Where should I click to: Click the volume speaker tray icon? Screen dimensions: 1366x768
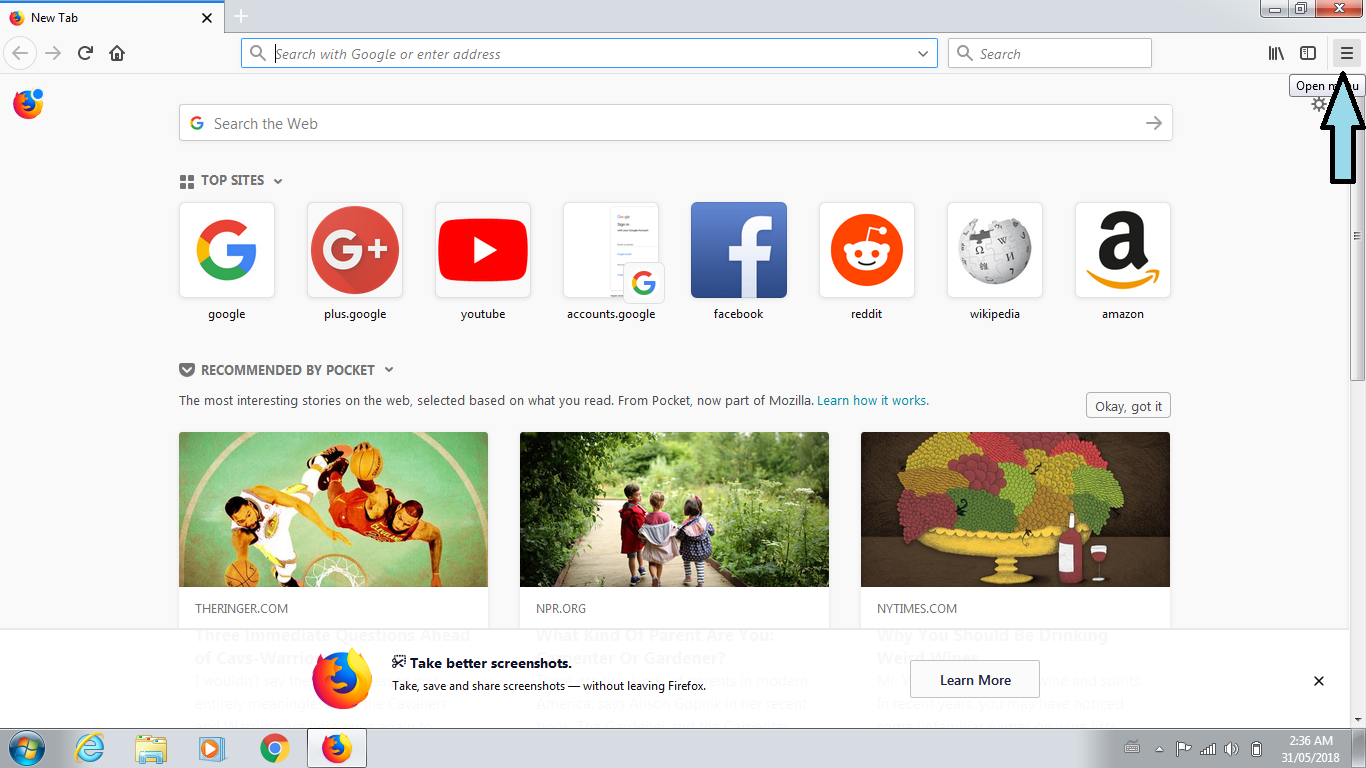(x=1232, y=749)
